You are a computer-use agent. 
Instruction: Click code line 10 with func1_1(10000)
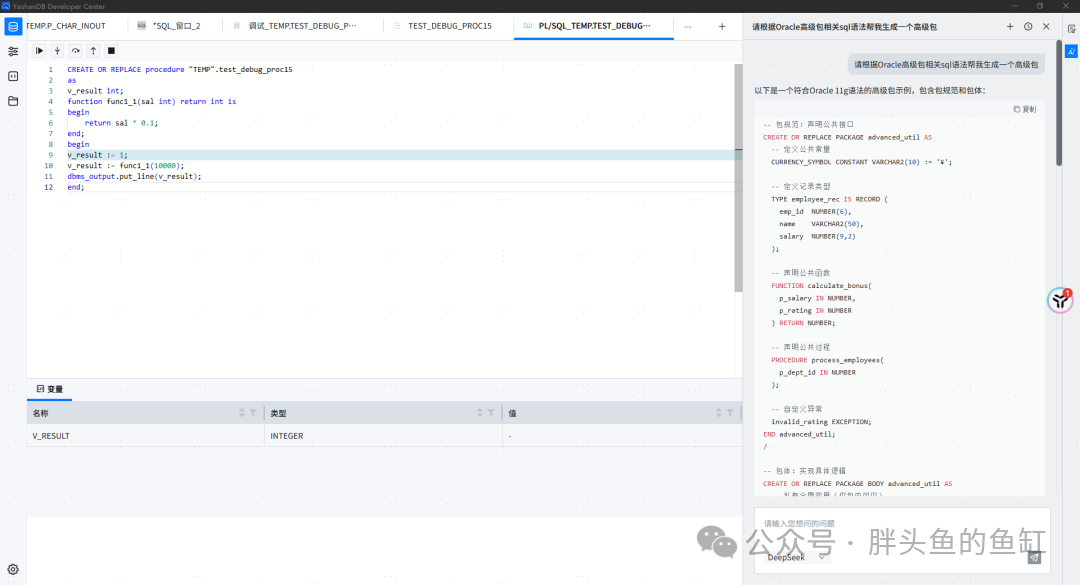[126, 165]
